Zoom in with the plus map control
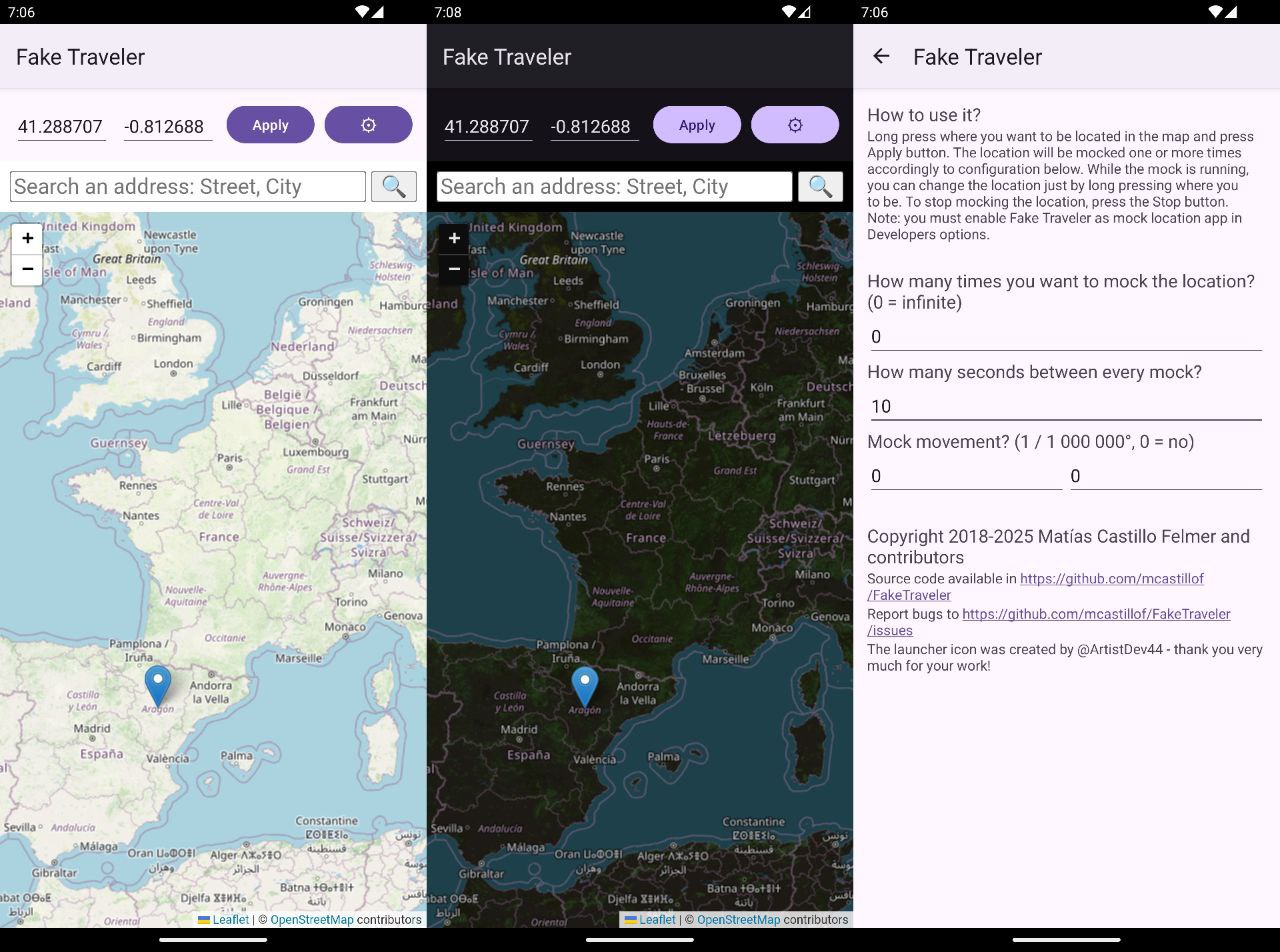1280x952 pixels. click(x=27, y=238)
